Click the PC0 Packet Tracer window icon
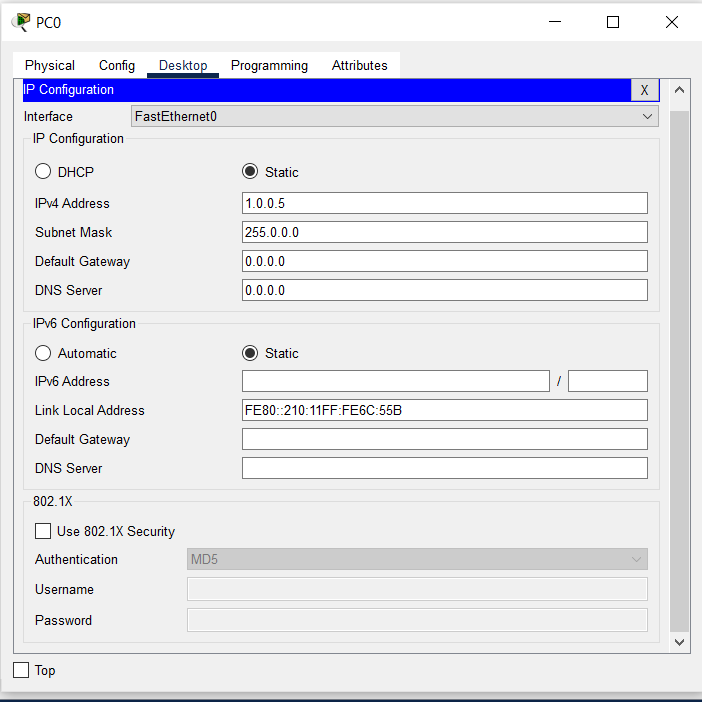 [20, 22]
